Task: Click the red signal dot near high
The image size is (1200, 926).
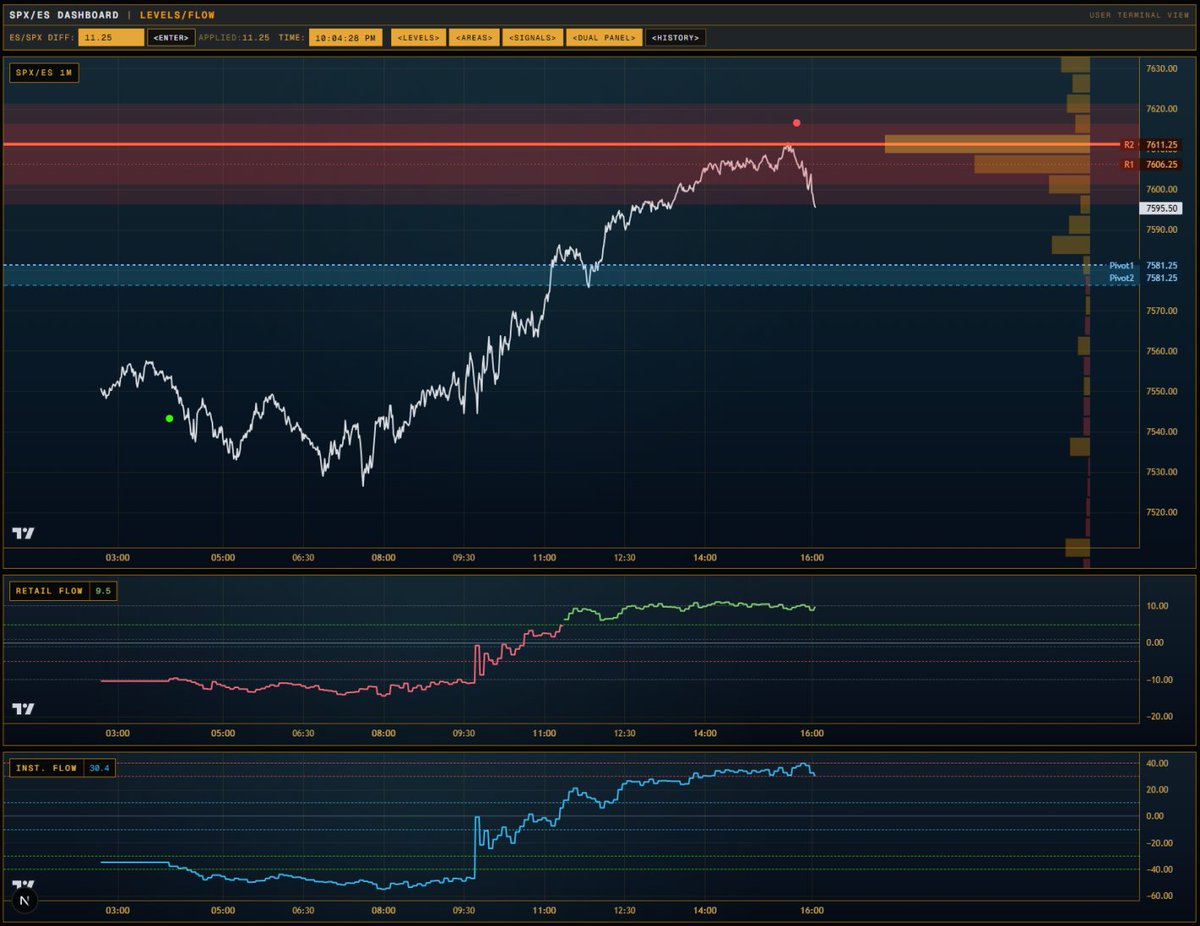Action: pos(797,123)
